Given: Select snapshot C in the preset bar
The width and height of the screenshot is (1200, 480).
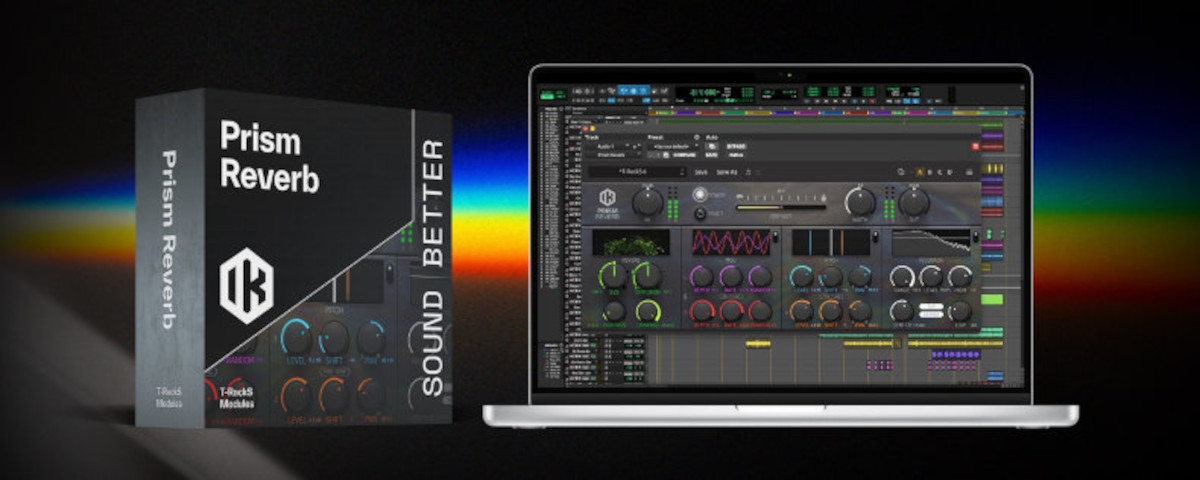Looking at the screenshot, I should (940, 172).
